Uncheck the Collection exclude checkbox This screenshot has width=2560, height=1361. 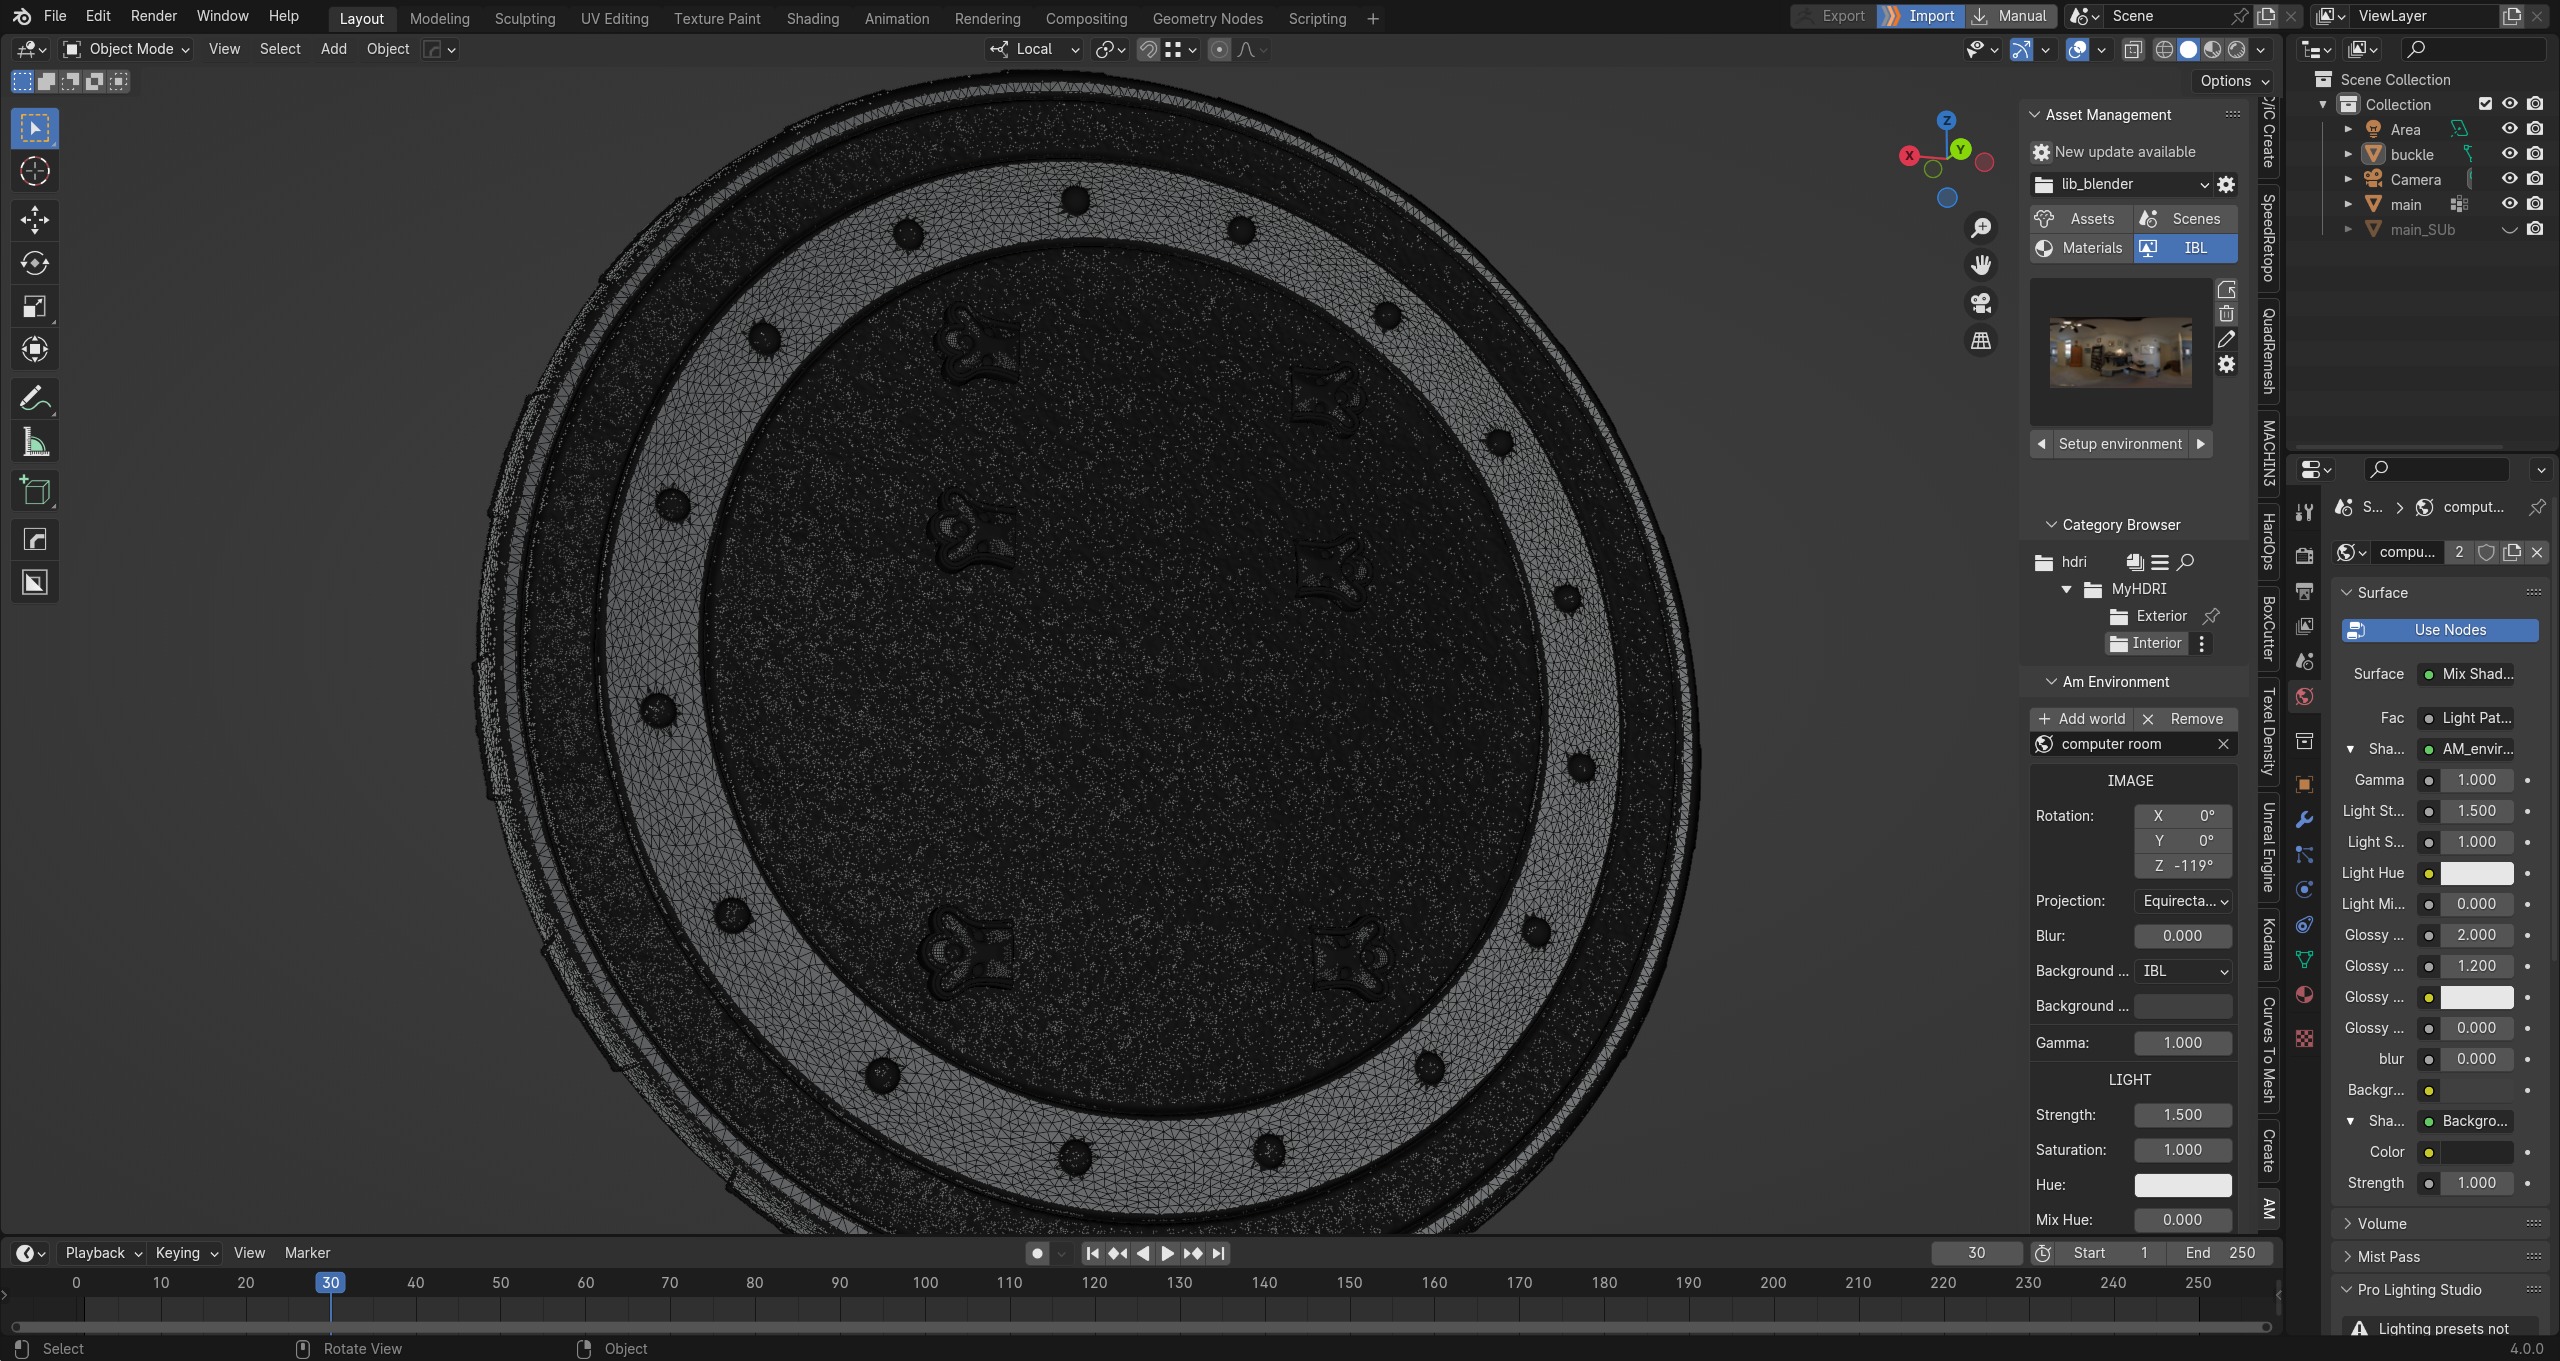2485,104
